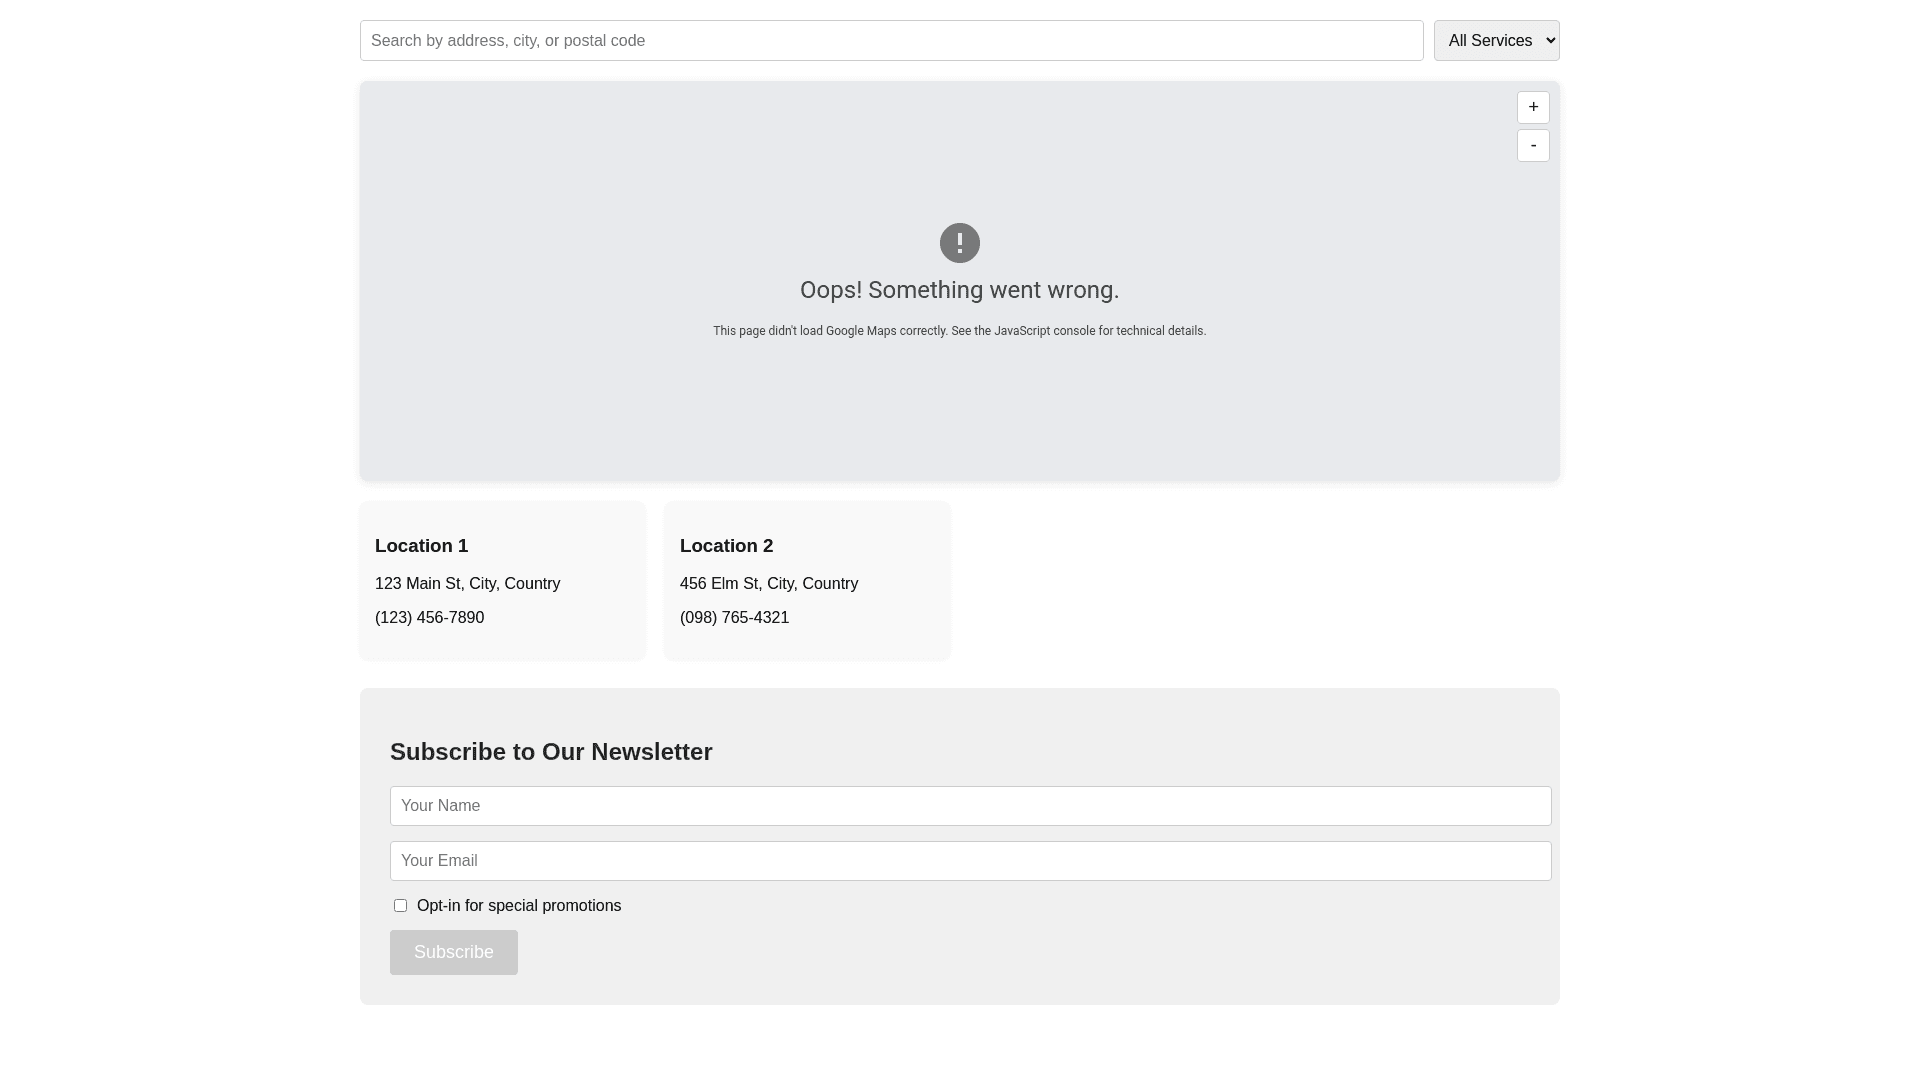Viewport: 1920px width, 1080px height.
Task: Click the 'Oops! Something went wrong' heading
Action: (x=959, y=290)
